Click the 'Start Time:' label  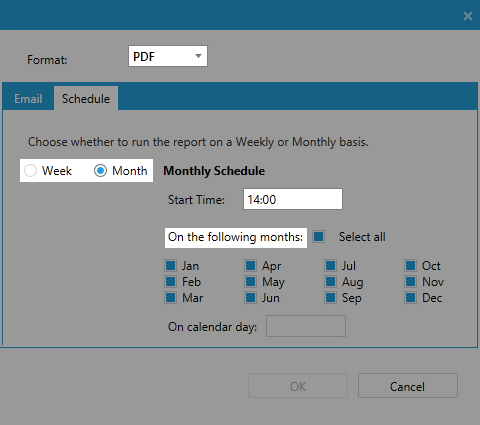click(x=196, y=200)
